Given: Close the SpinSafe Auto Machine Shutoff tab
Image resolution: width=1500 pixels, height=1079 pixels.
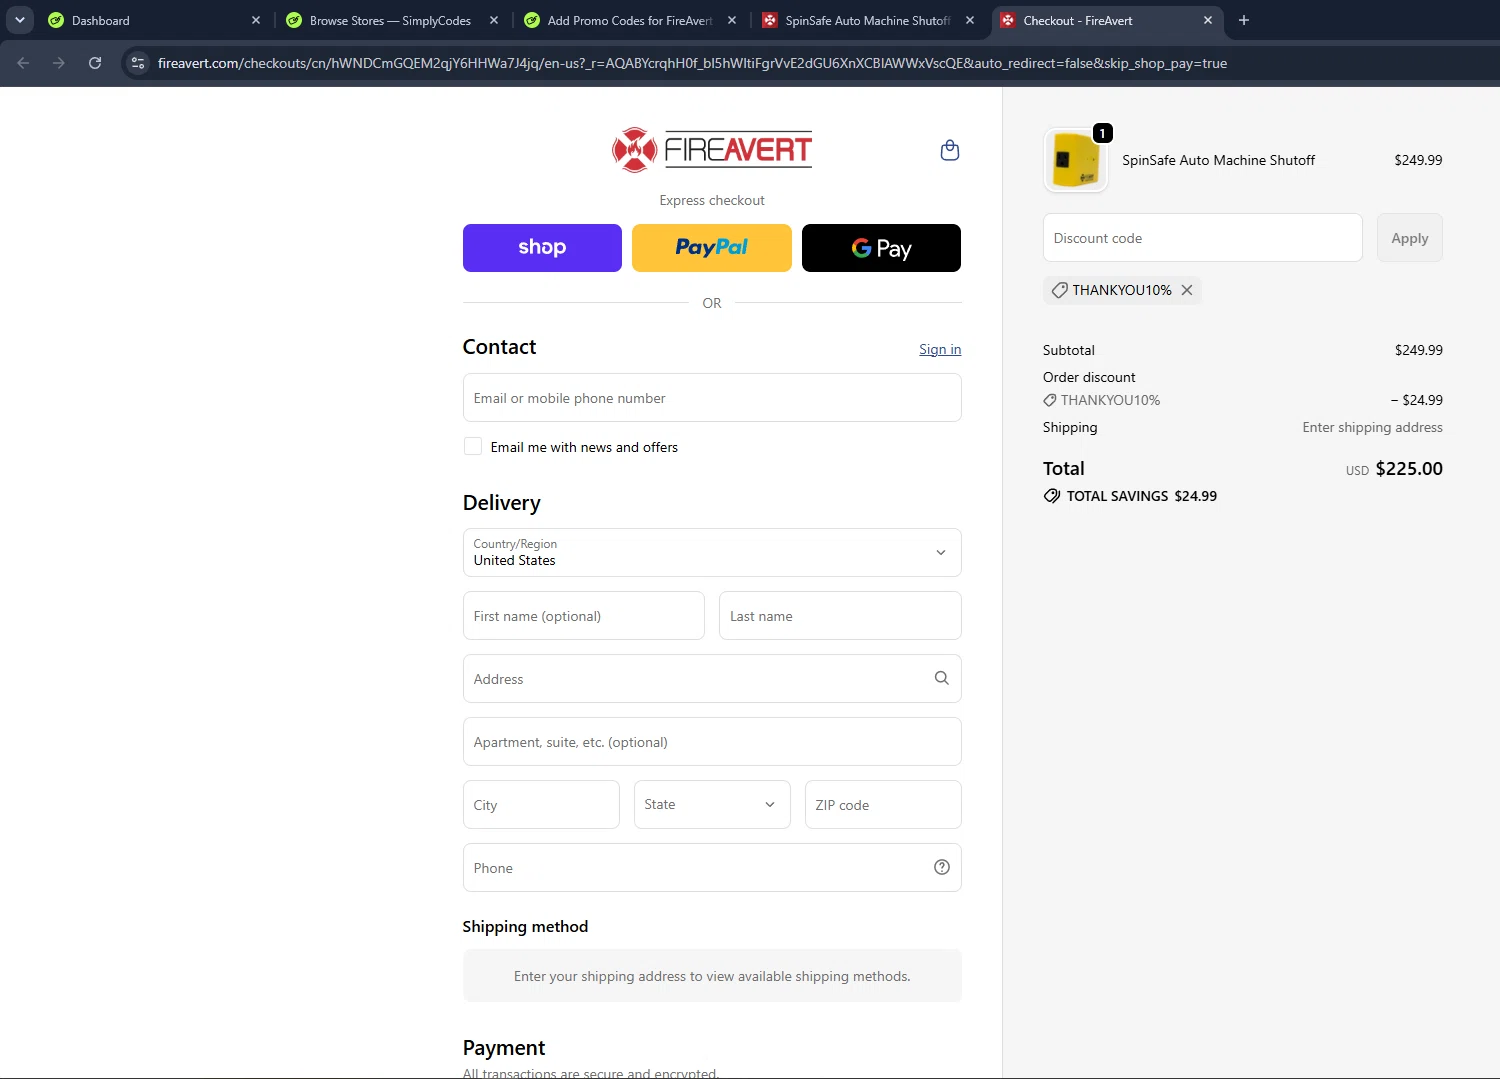Looking at the screenshot, I should (x=970, y=20).
